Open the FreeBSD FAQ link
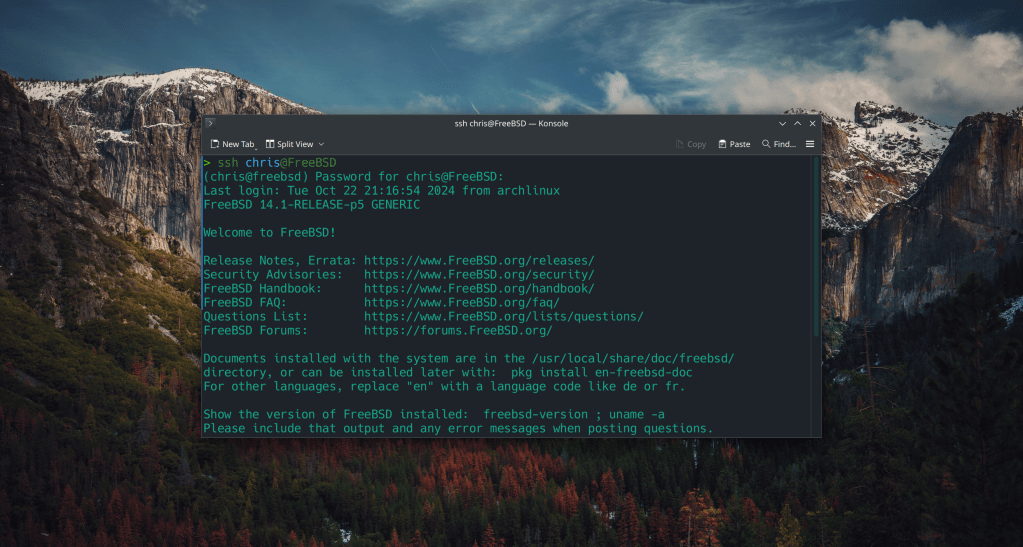The height and width of the screenshot is (547, 1023). [461, 303]
